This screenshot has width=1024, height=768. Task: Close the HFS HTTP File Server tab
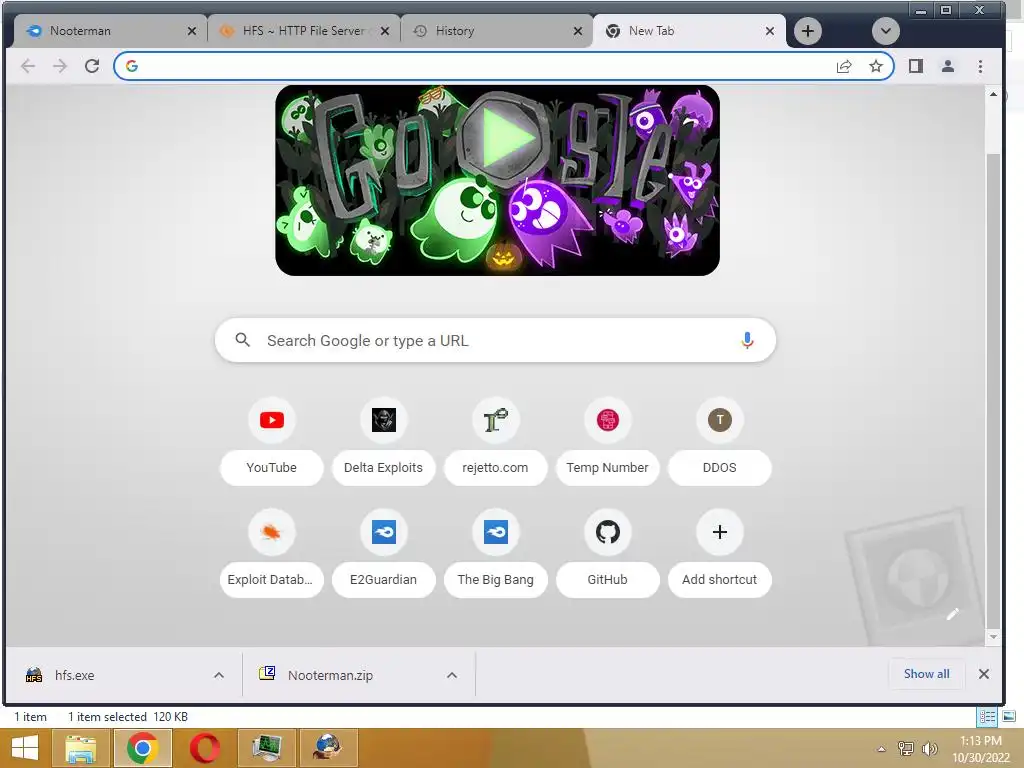[x=385, y=31]
